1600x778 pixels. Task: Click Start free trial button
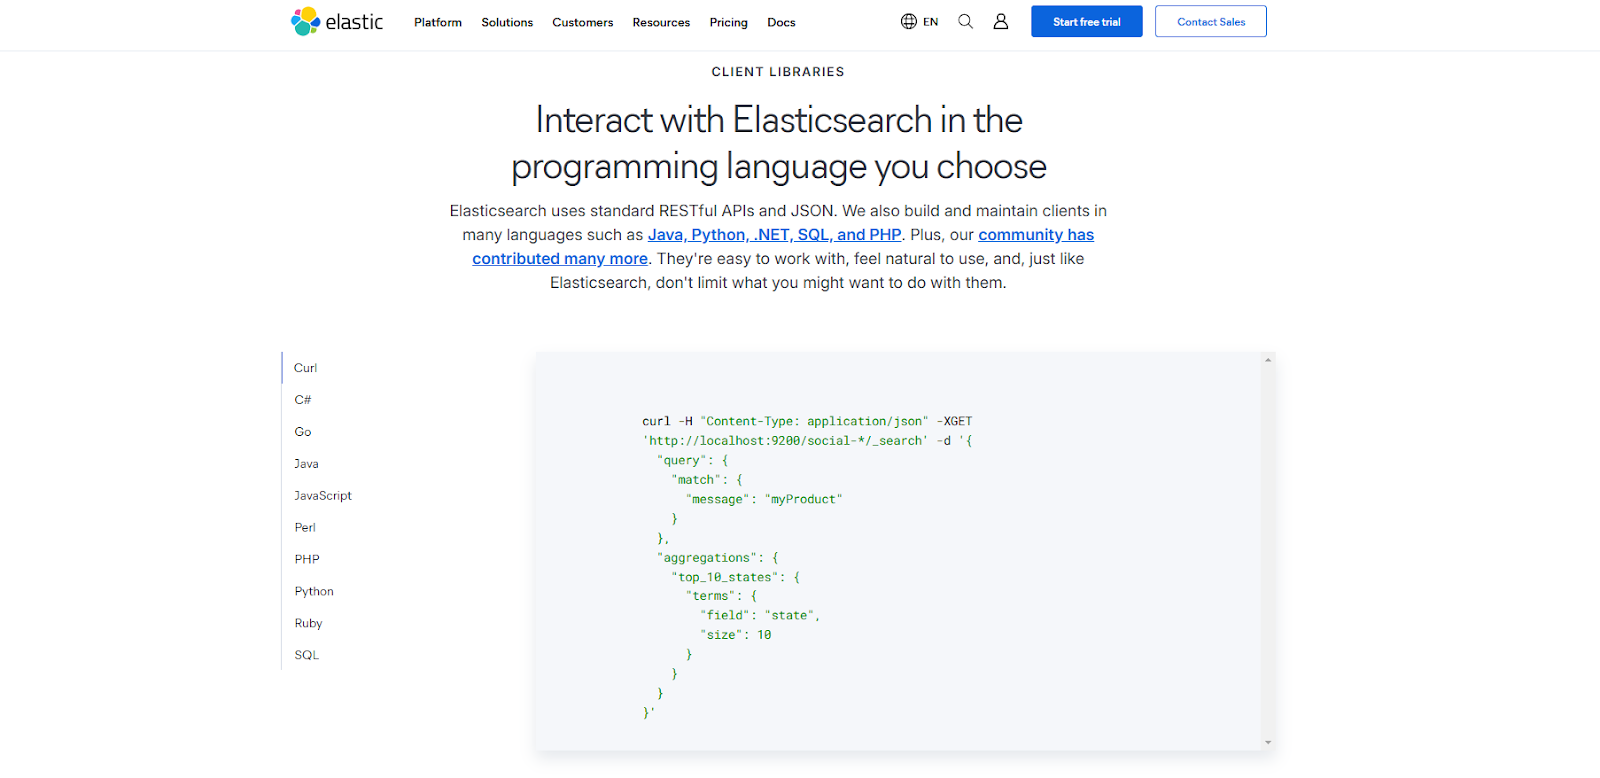1086,21
